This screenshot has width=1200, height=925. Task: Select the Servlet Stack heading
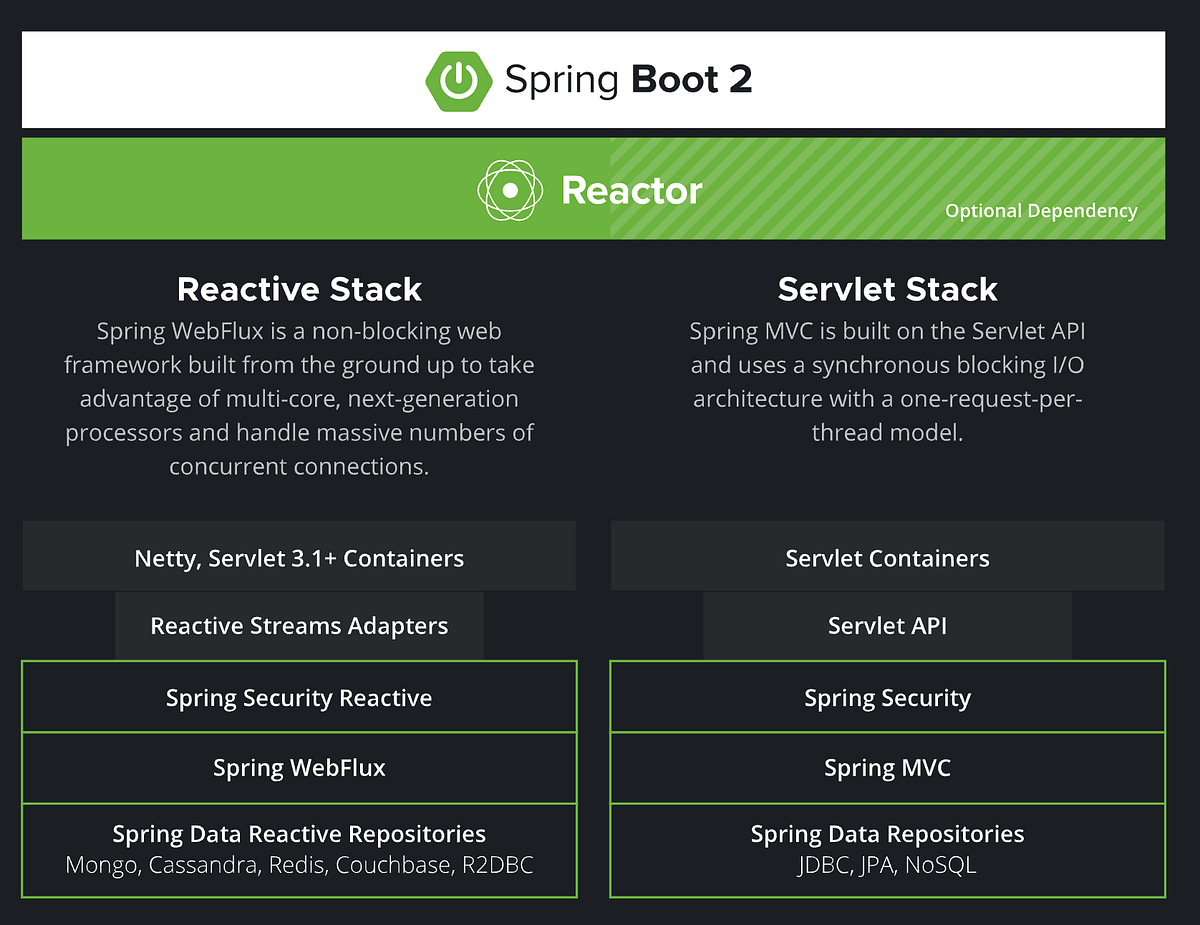tap(887, 289)
